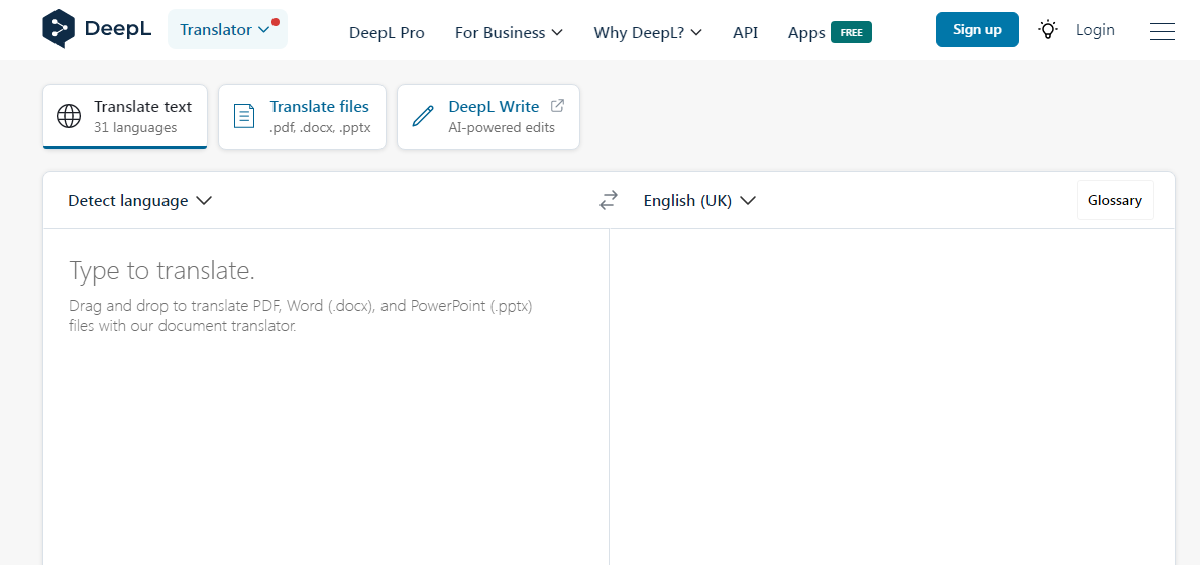Screen dimensions: 1200x565
Task: Expand the Translator product dropdown
Action: pos(227,30)
